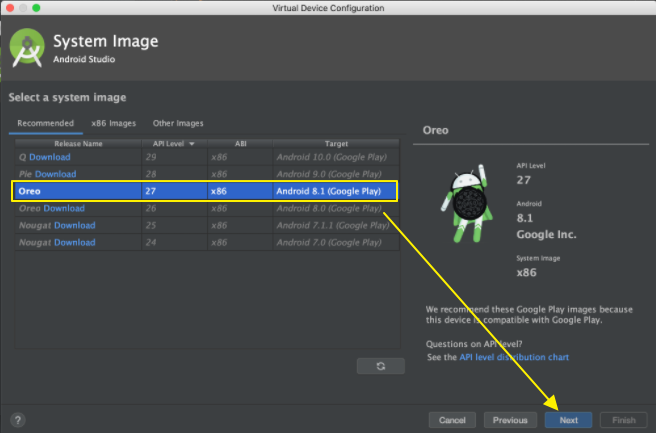This screenshot has width=656, height=433.
Task: Click the Google Inc. vendor text
Action: (x=546, y=235)
